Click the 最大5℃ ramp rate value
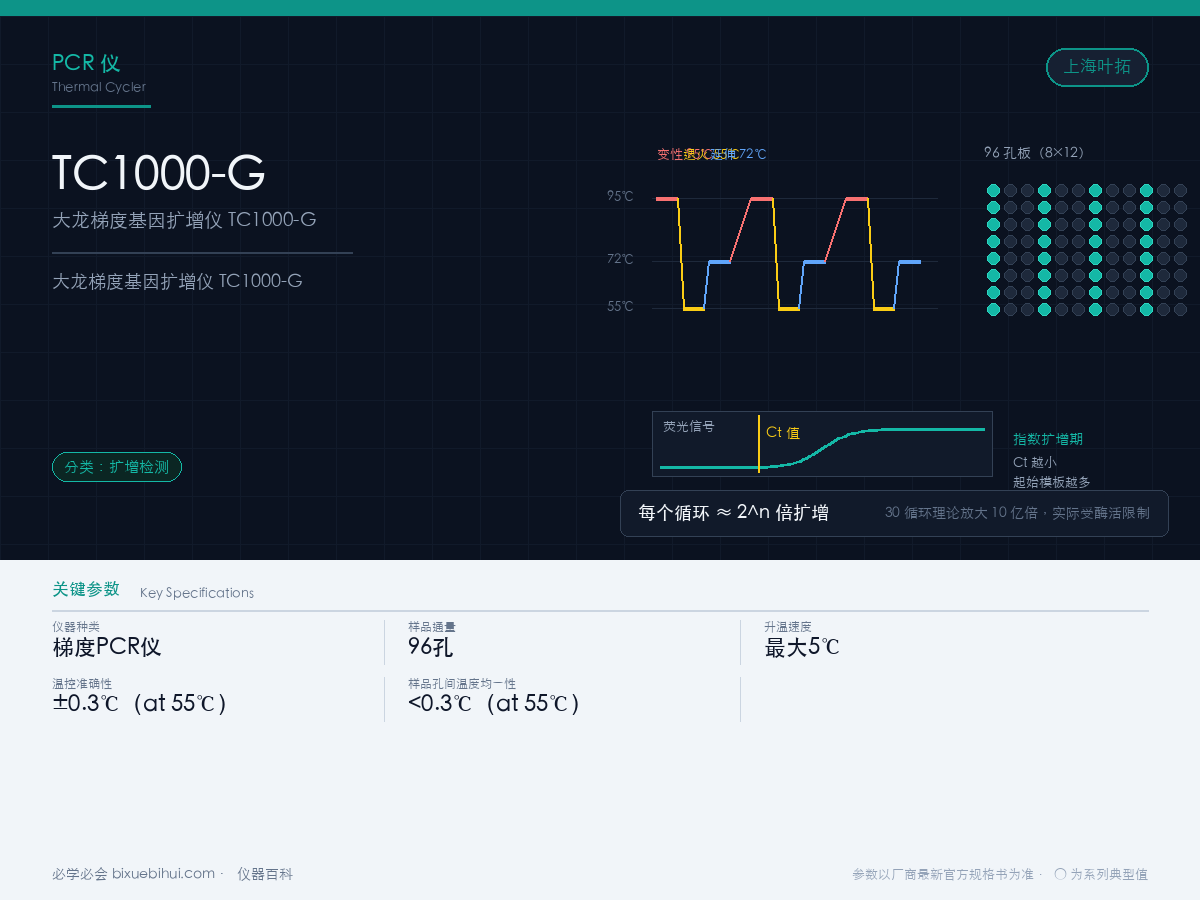 [x=802, y=647]
